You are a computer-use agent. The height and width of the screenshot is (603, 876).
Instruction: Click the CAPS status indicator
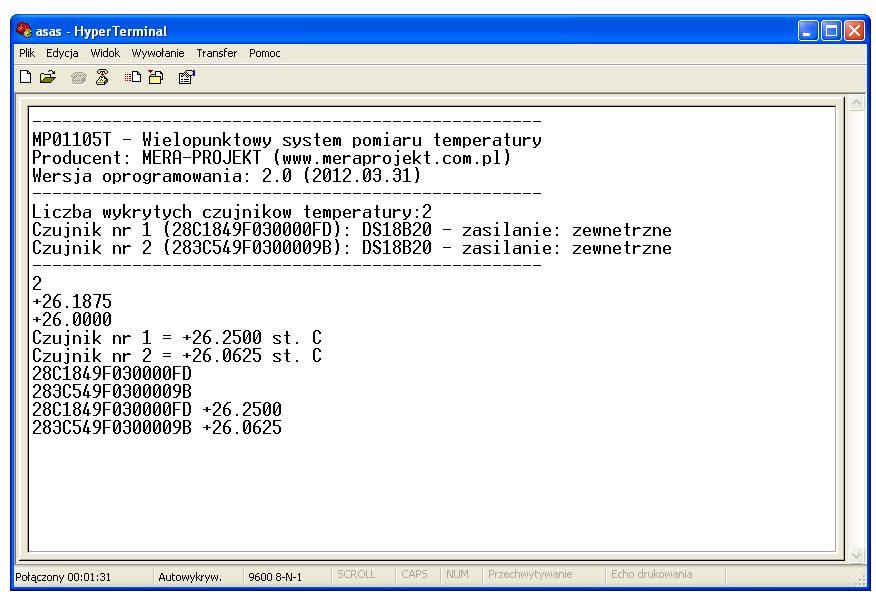click(414, 574)
